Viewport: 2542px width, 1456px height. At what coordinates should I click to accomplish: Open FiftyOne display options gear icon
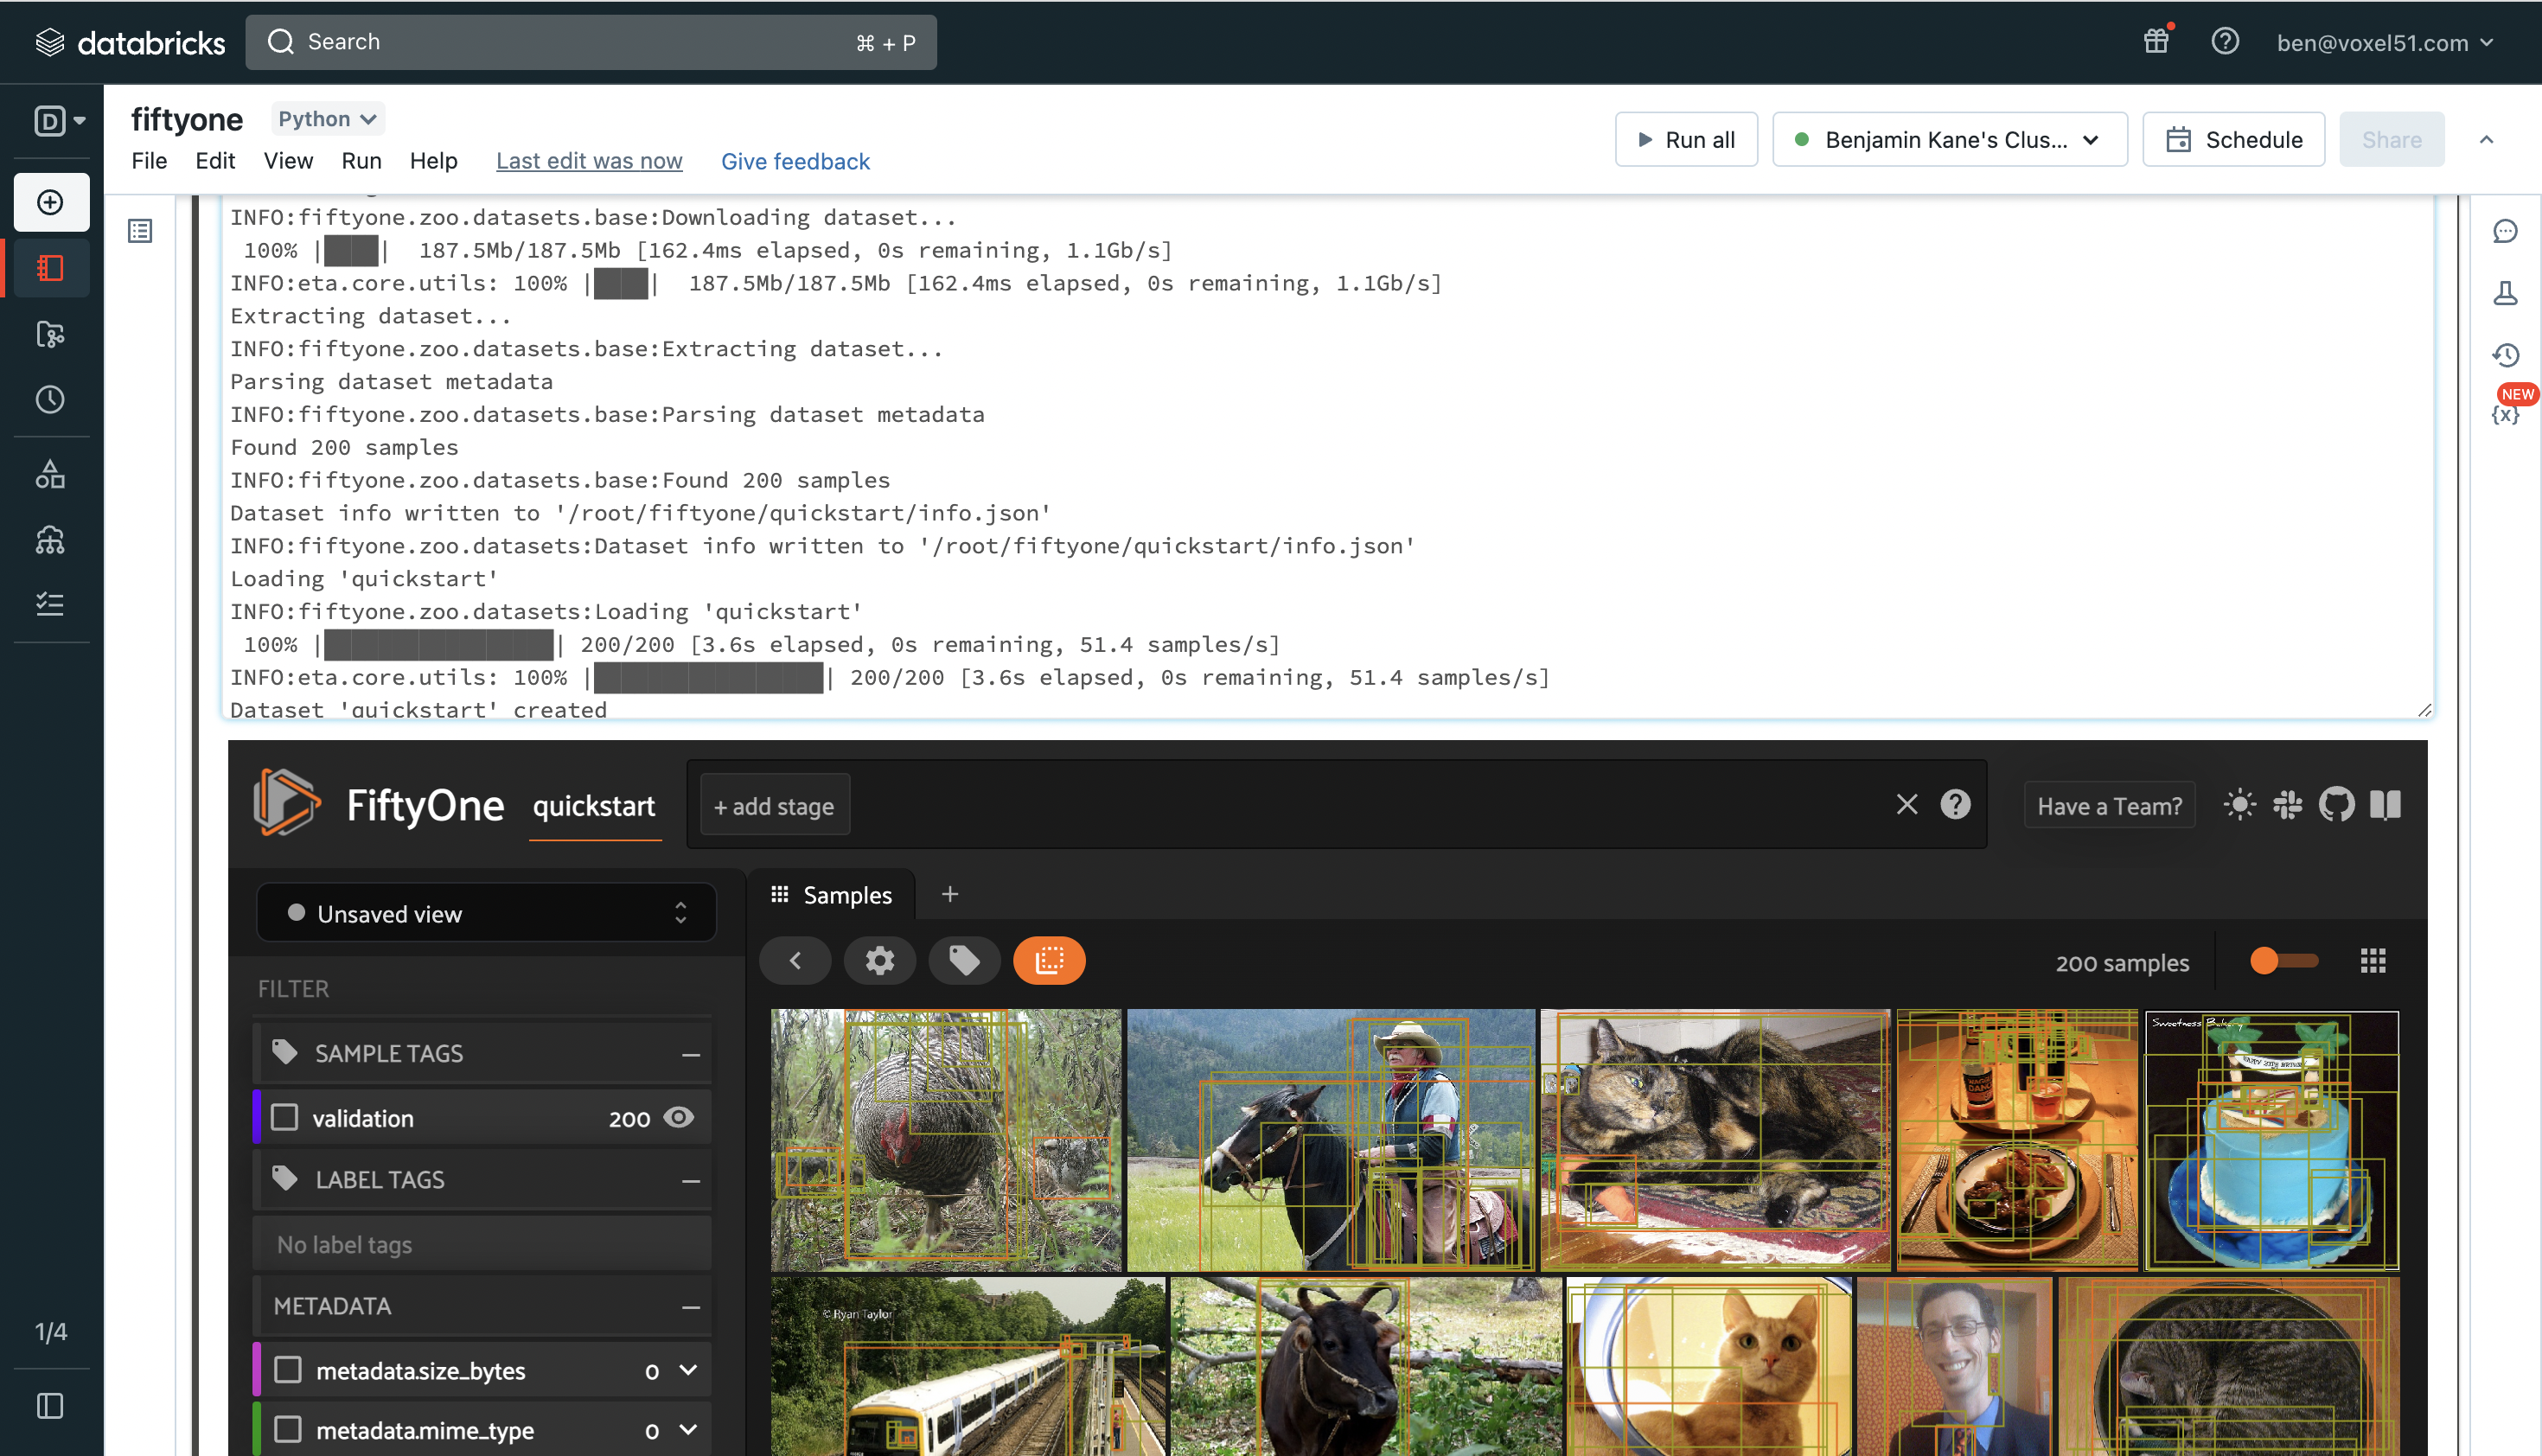[879, 961]
